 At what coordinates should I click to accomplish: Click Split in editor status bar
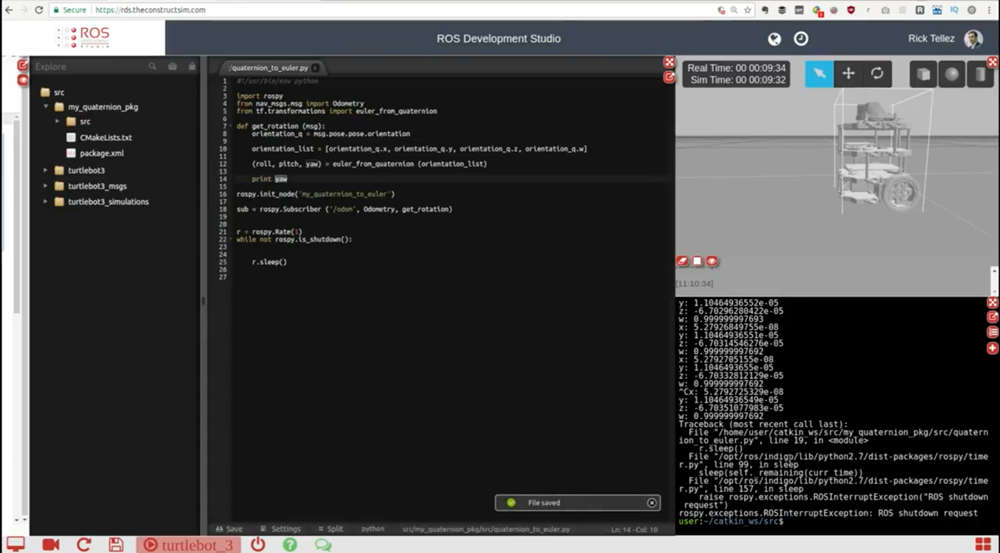click(330, 529)
